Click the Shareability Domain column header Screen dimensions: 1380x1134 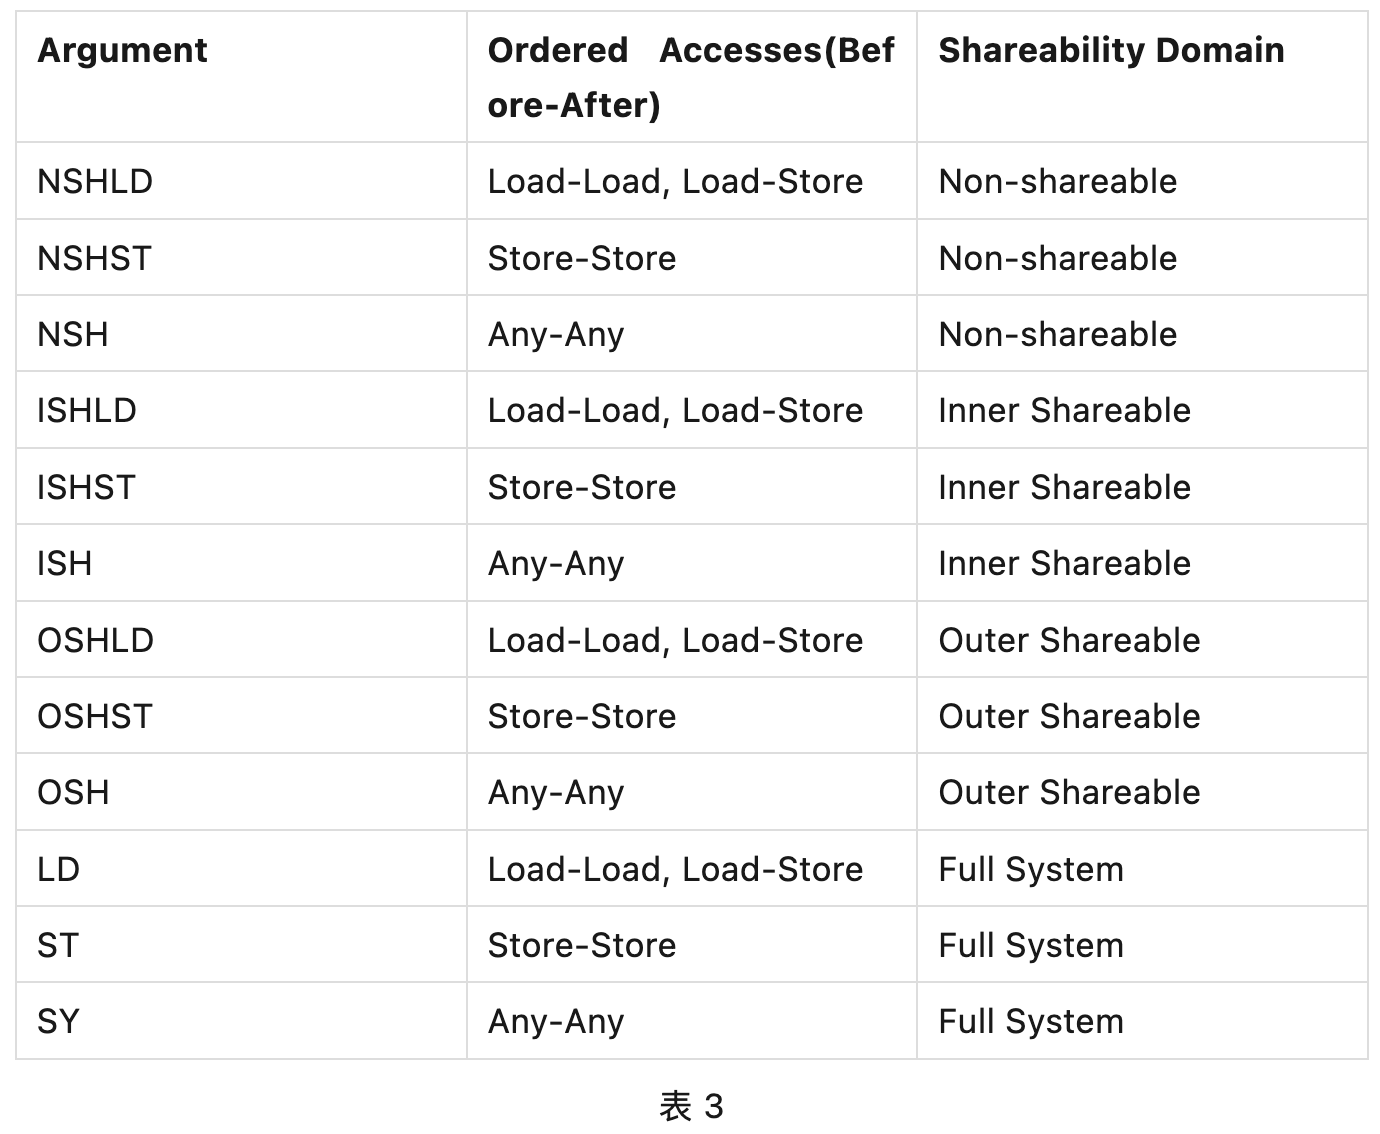(1110, 50)
